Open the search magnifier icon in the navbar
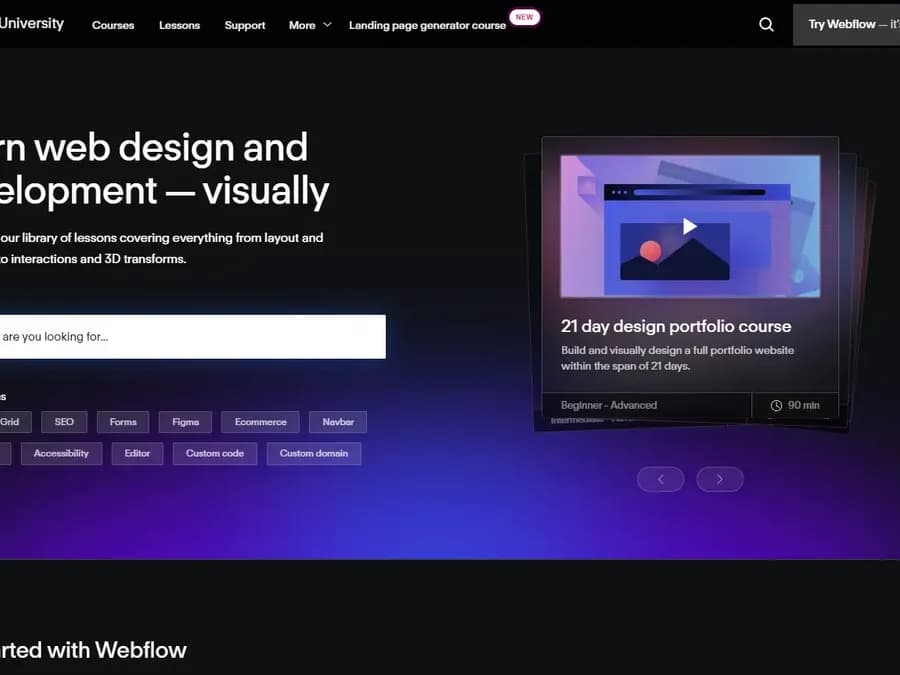This screenshot has width=900, height=675. click(x=766, y=25)
